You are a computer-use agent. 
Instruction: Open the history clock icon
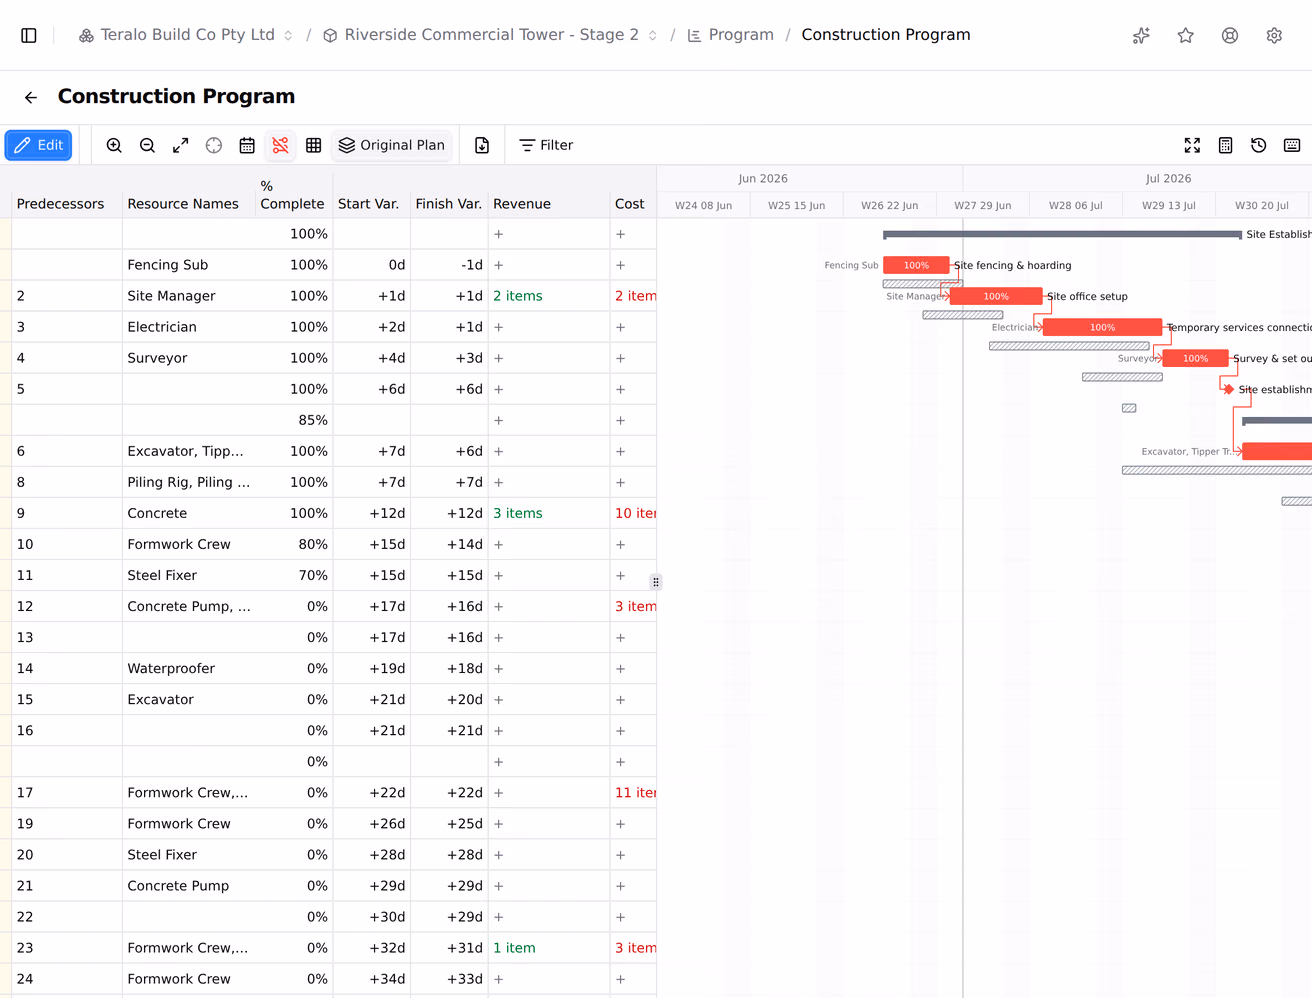[x=1258, y=145]
